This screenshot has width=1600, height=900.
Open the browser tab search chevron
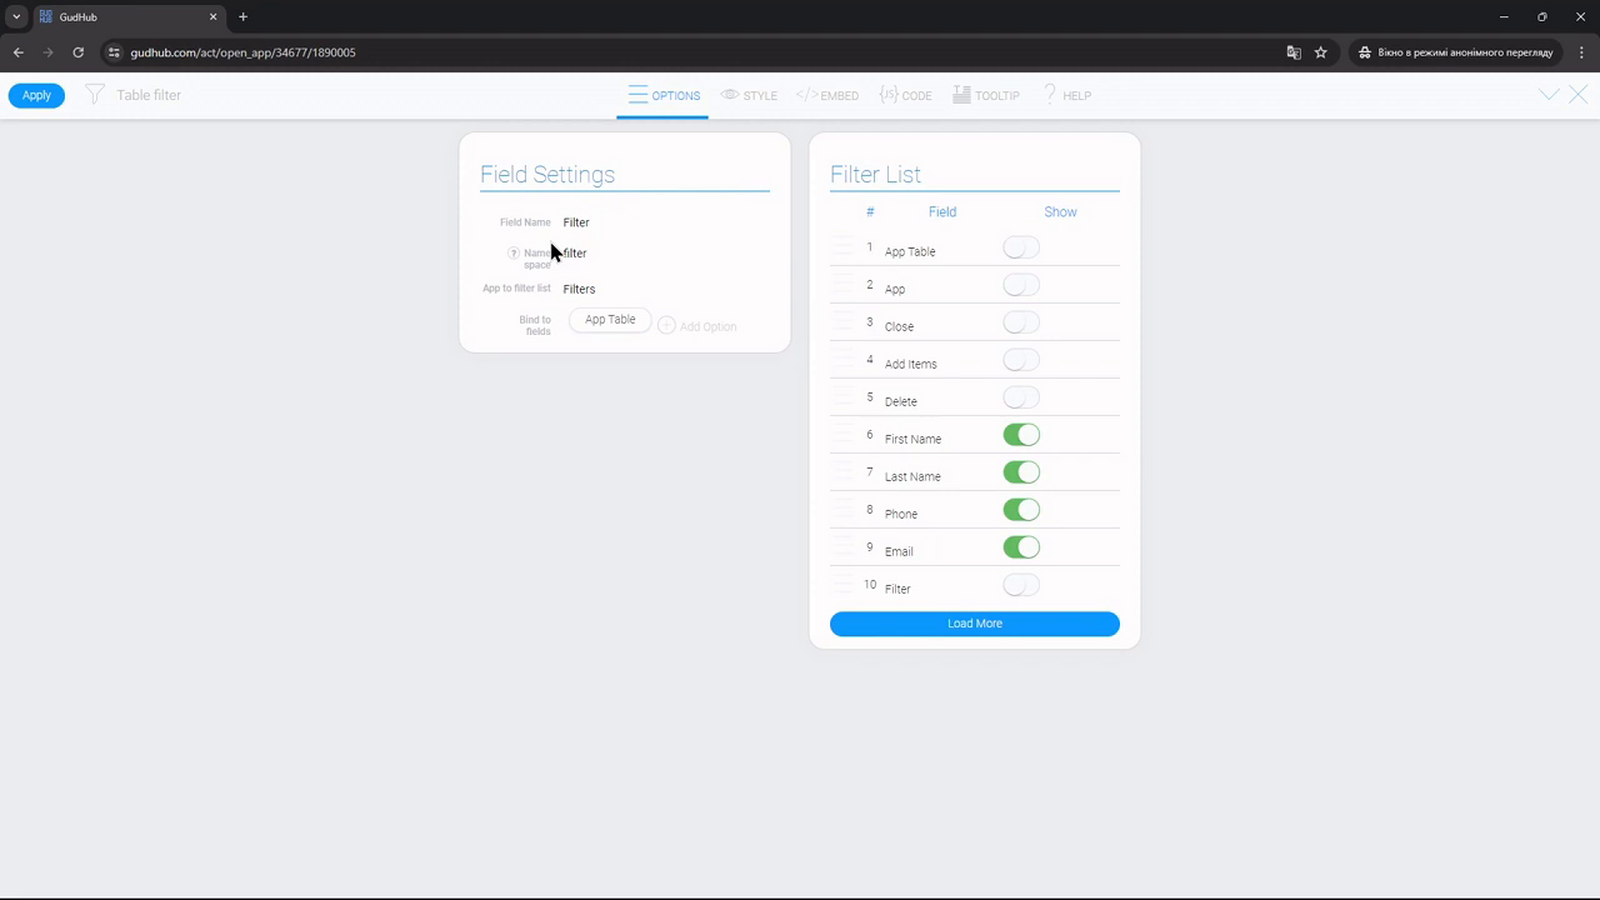coord(16,17)
